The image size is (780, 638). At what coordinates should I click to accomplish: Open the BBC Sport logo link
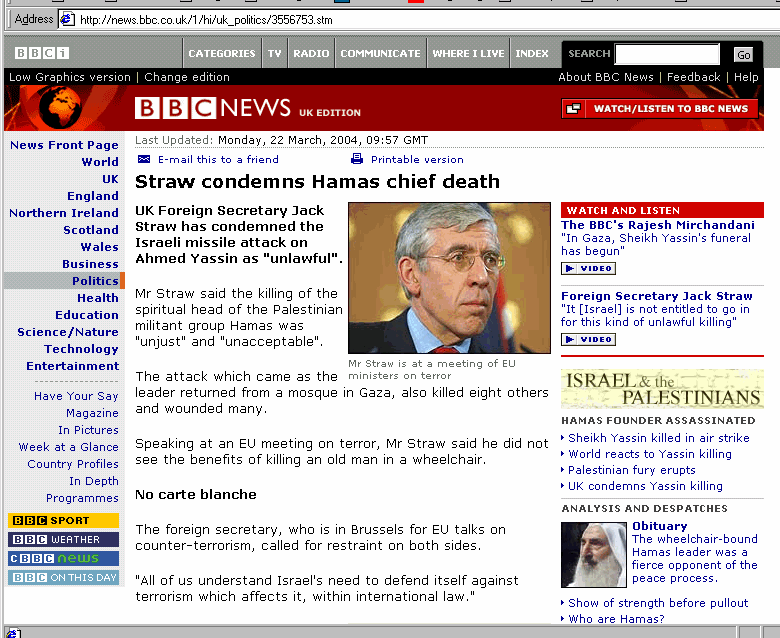pyautogui.click(x=63, y=520)
